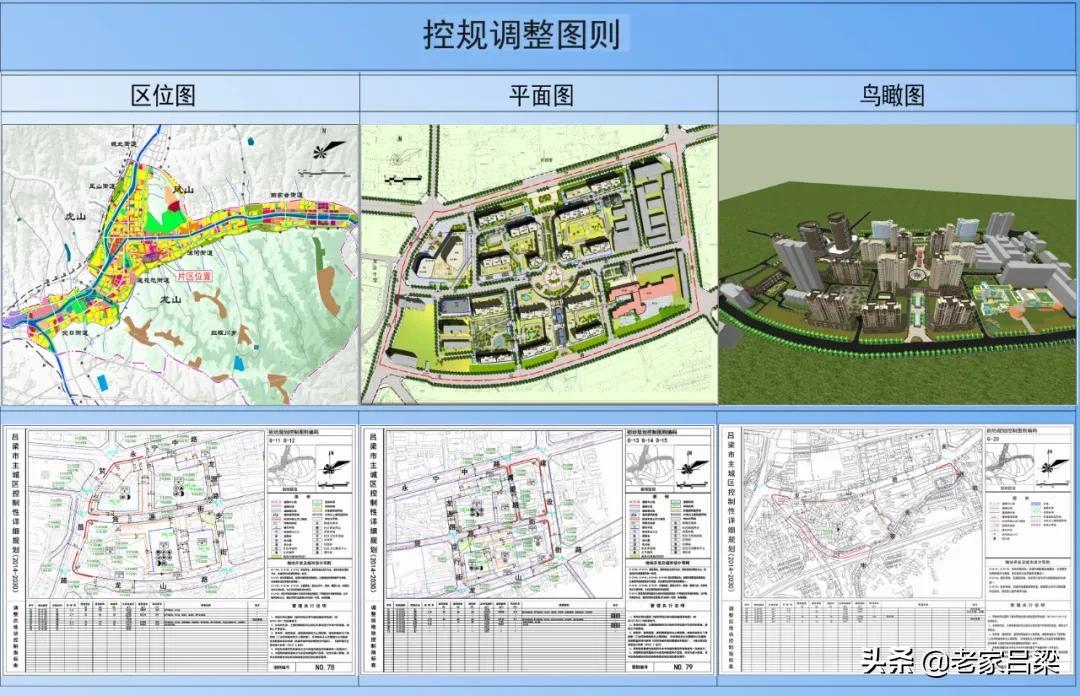Click the NO.78 drawing number label
1080x696 pixels.
[x=325, y=667]
